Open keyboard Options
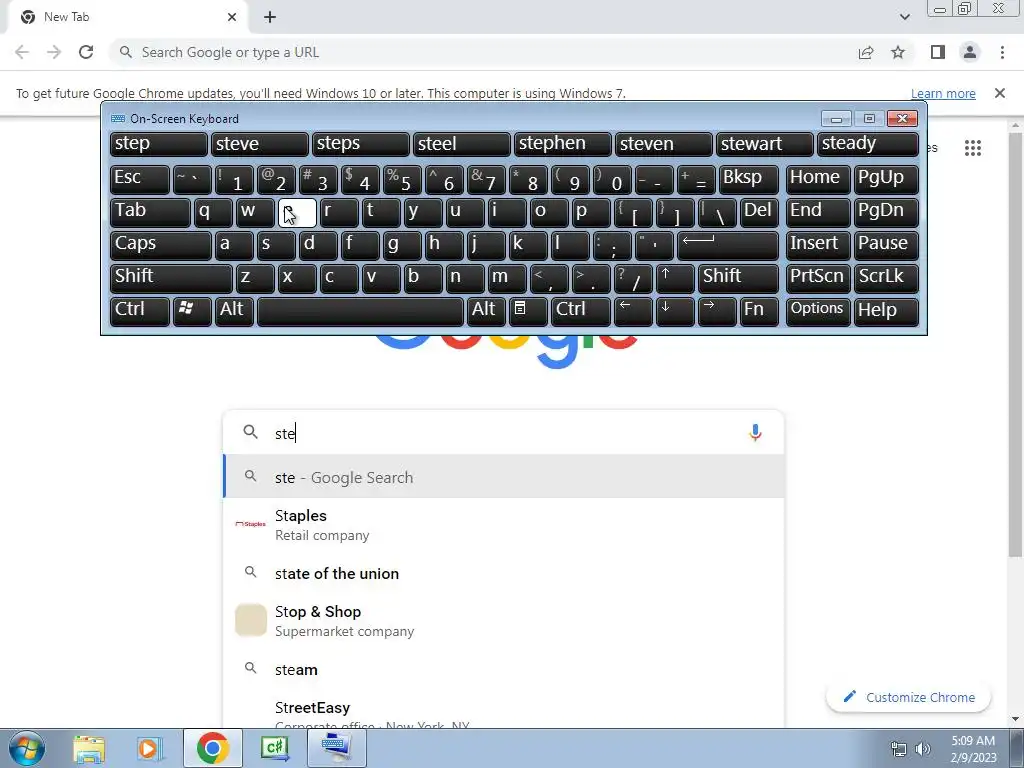The height and width of the screenshot is (768, 1024). pyautogui.click(x=818, y=312)
